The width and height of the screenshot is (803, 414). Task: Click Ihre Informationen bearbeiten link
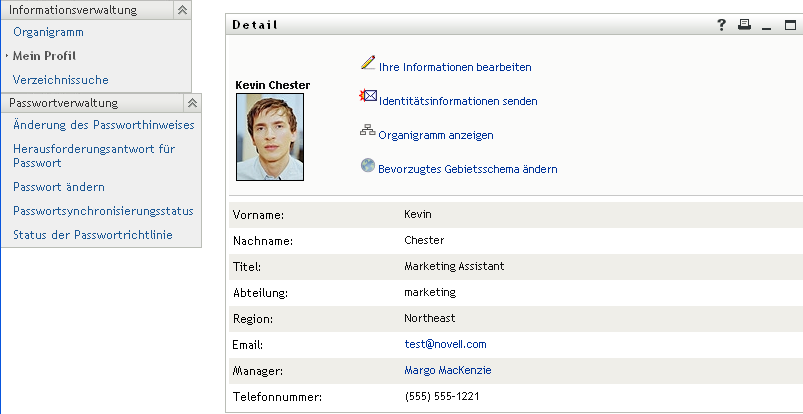pos(455,67)
